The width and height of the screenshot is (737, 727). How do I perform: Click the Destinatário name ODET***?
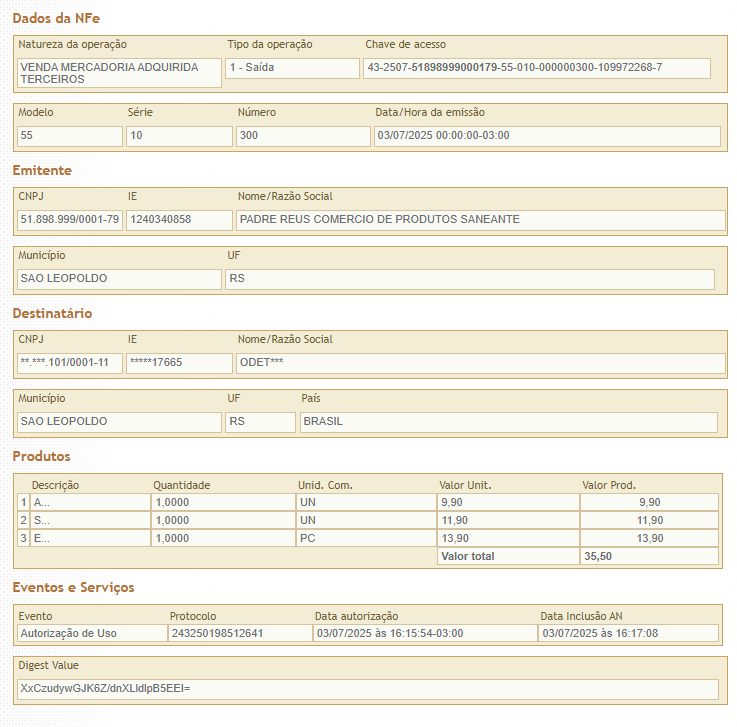tap(481, 363)
